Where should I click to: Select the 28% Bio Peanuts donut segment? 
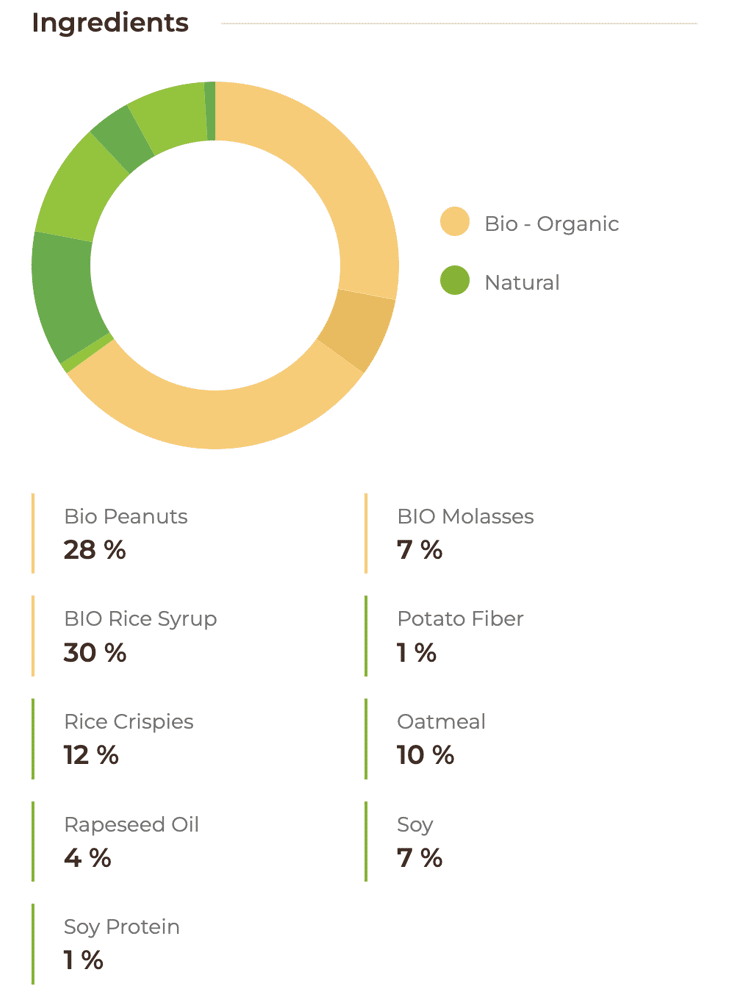click(330, 170)
